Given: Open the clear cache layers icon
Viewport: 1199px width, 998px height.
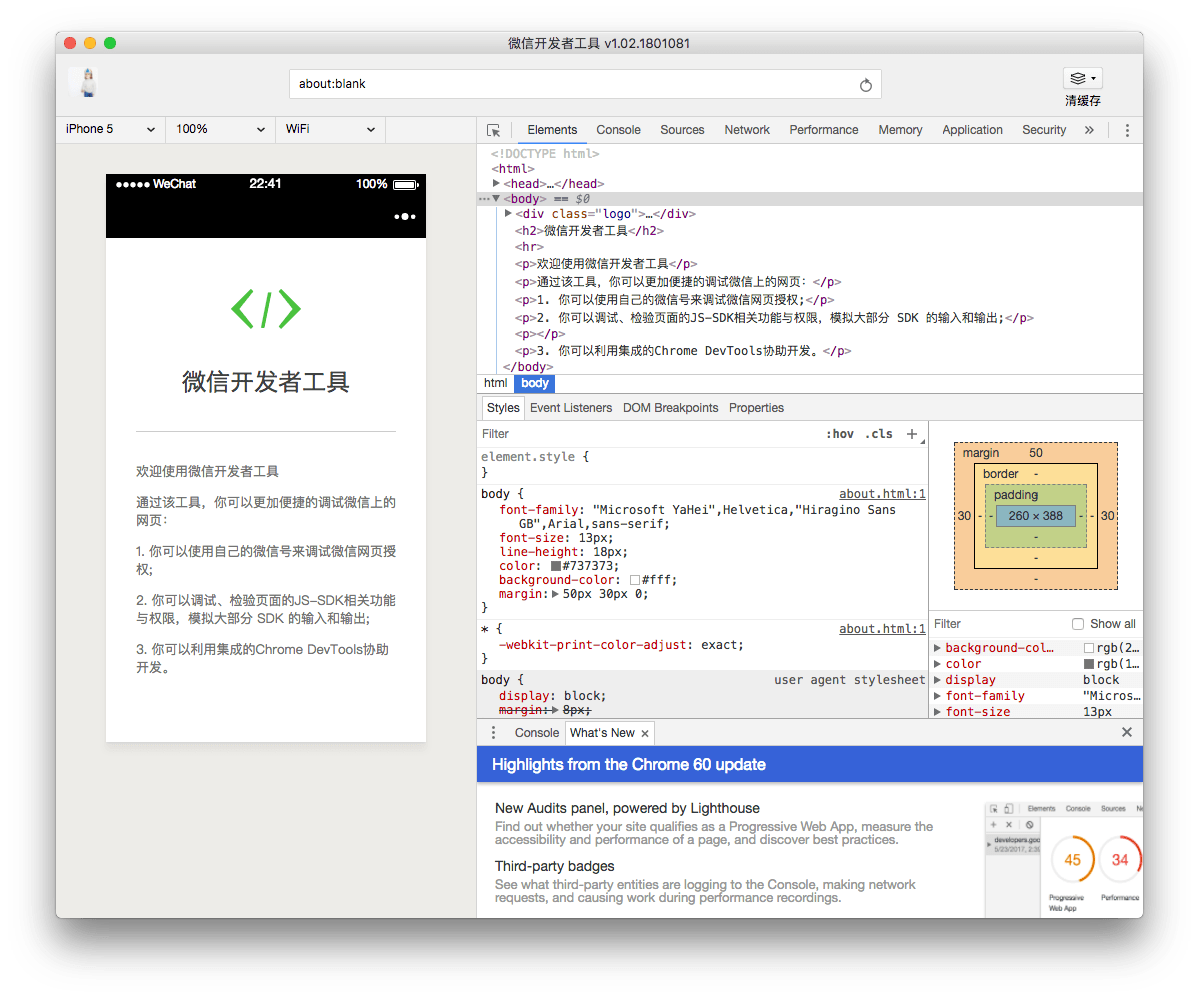Looking at the screenshot, I should [1082, 78].
